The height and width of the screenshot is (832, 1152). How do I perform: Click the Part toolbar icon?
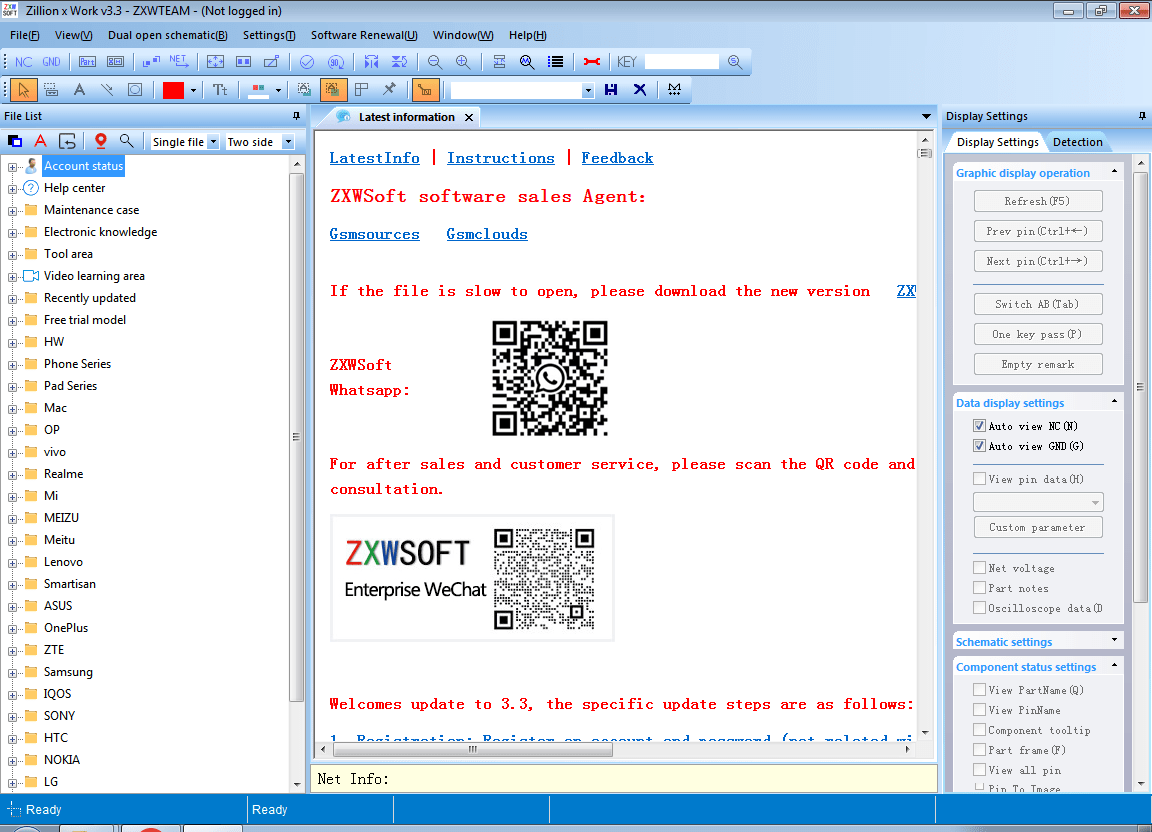[x=87, y=62]
